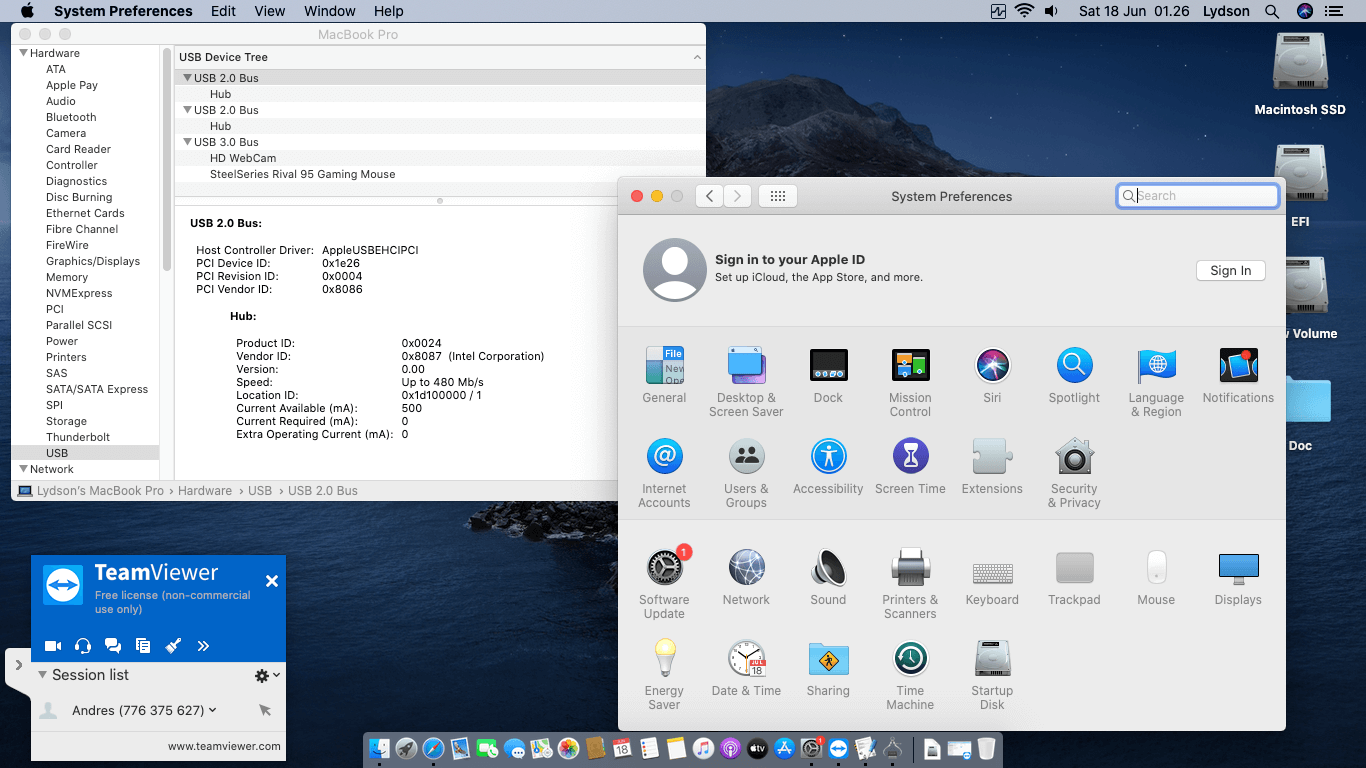This screenshot has width=1366, height=768.
Task: Click the TeamViewer video camera icon
Action: (x=54, y=646)
